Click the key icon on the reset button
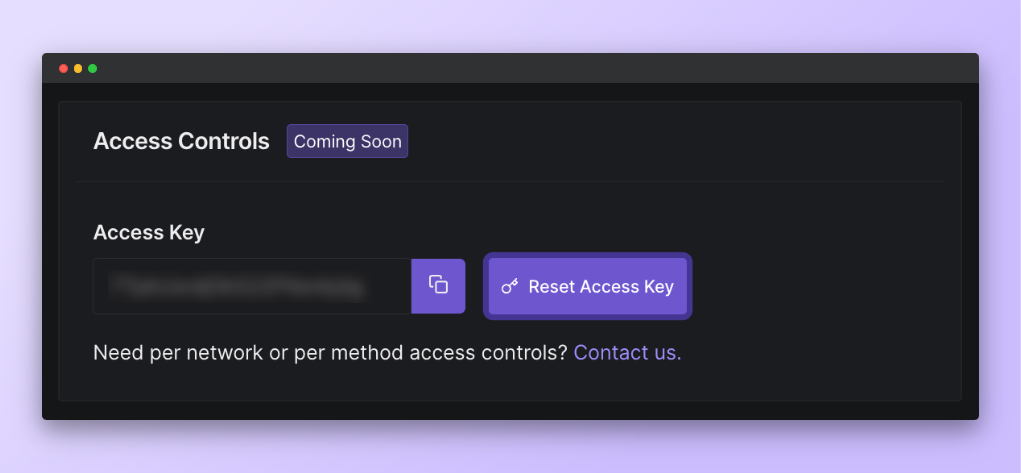The width and height of the screenshot is (1021, 473). pos(510,287)
